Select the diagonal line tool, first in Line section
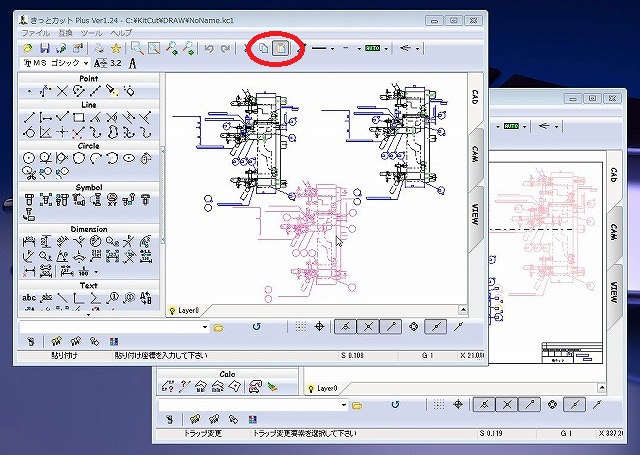 (x=29, y=118)
